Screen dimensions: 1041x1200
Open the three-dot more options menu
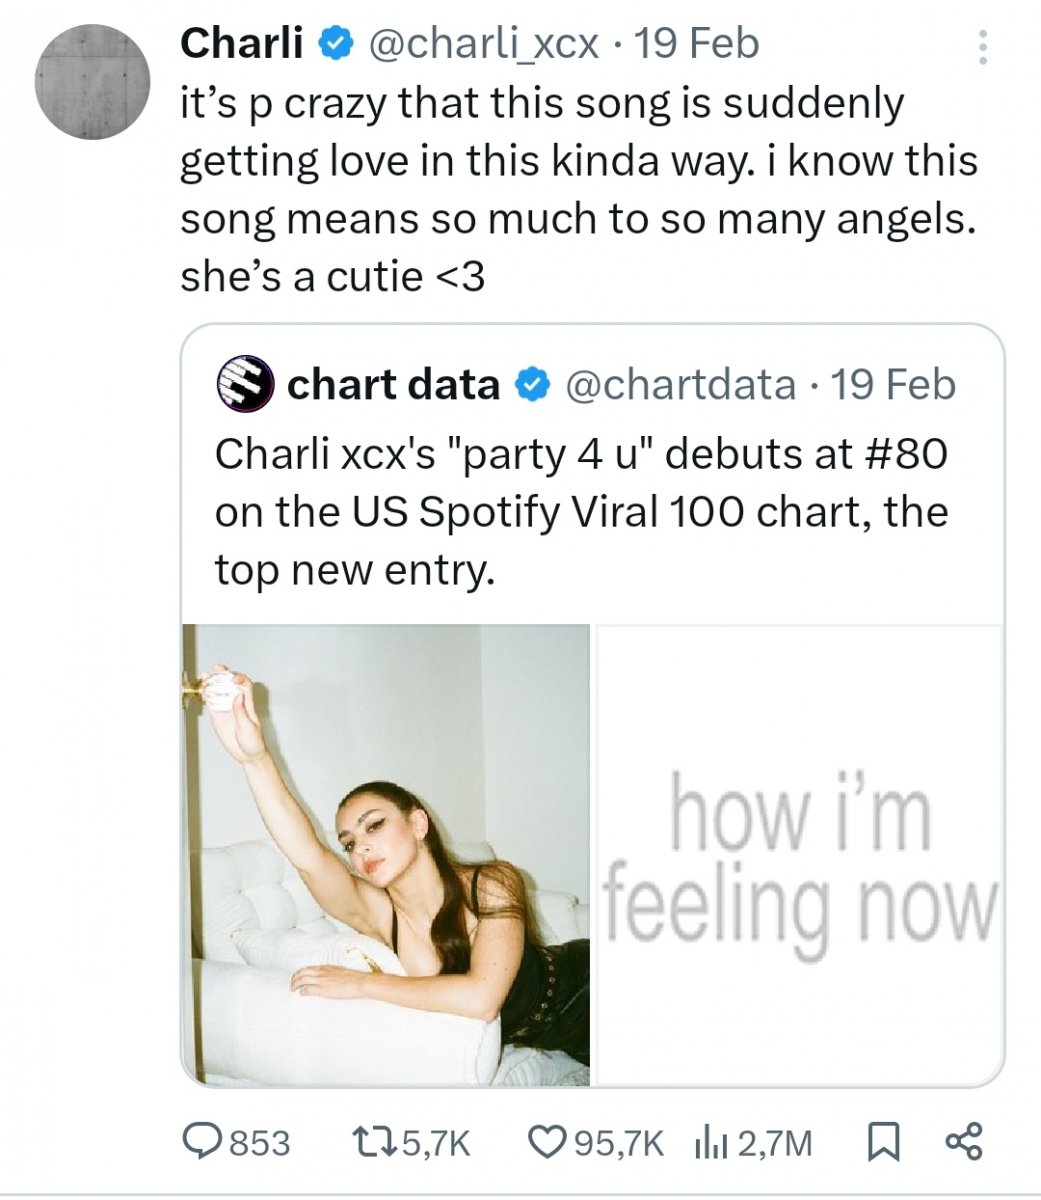point(982,47)
